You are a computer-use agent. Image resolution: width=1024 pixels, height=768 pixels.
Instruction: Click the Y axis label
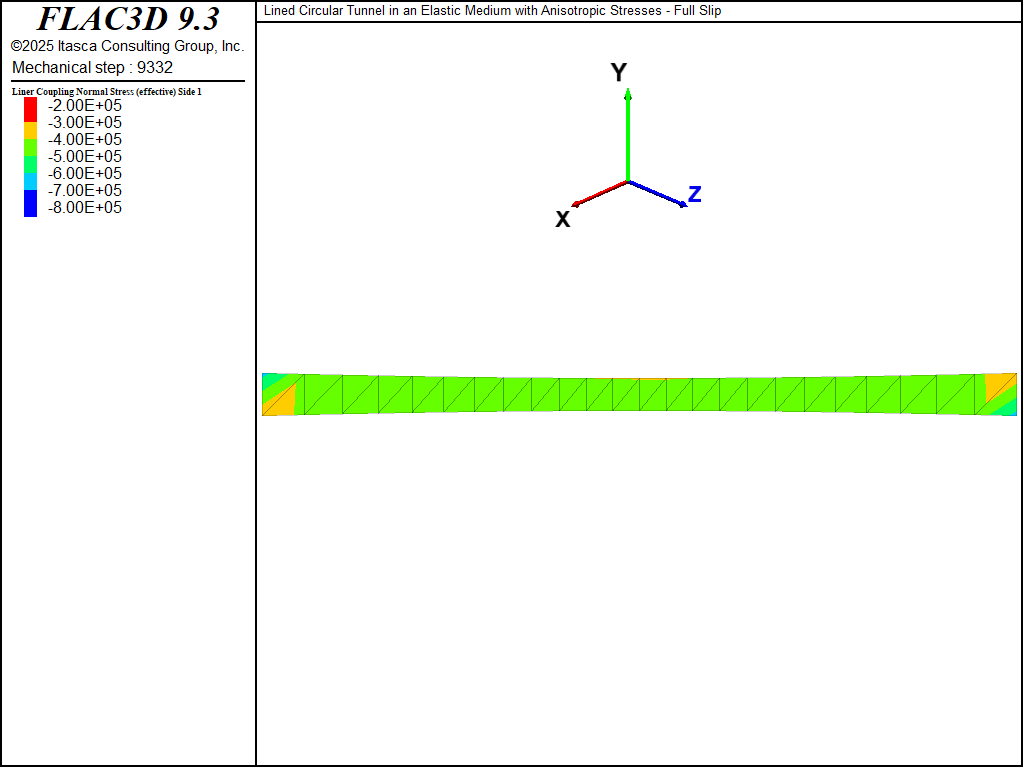pos(619,72)
